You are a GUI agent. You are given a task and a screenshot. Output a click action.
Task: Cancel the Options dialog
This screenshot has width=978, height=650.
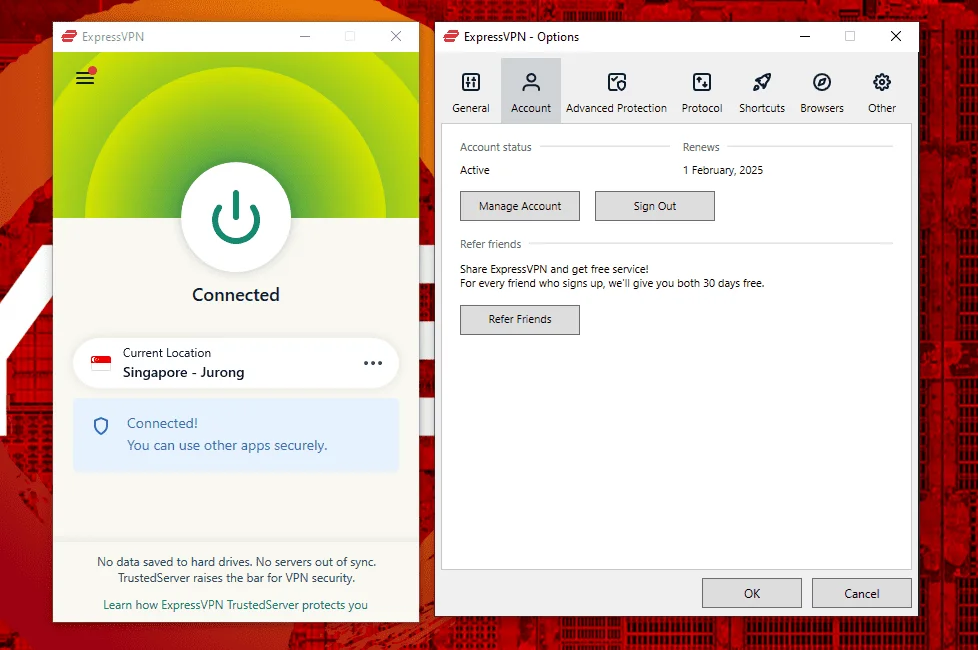(861, 593)
